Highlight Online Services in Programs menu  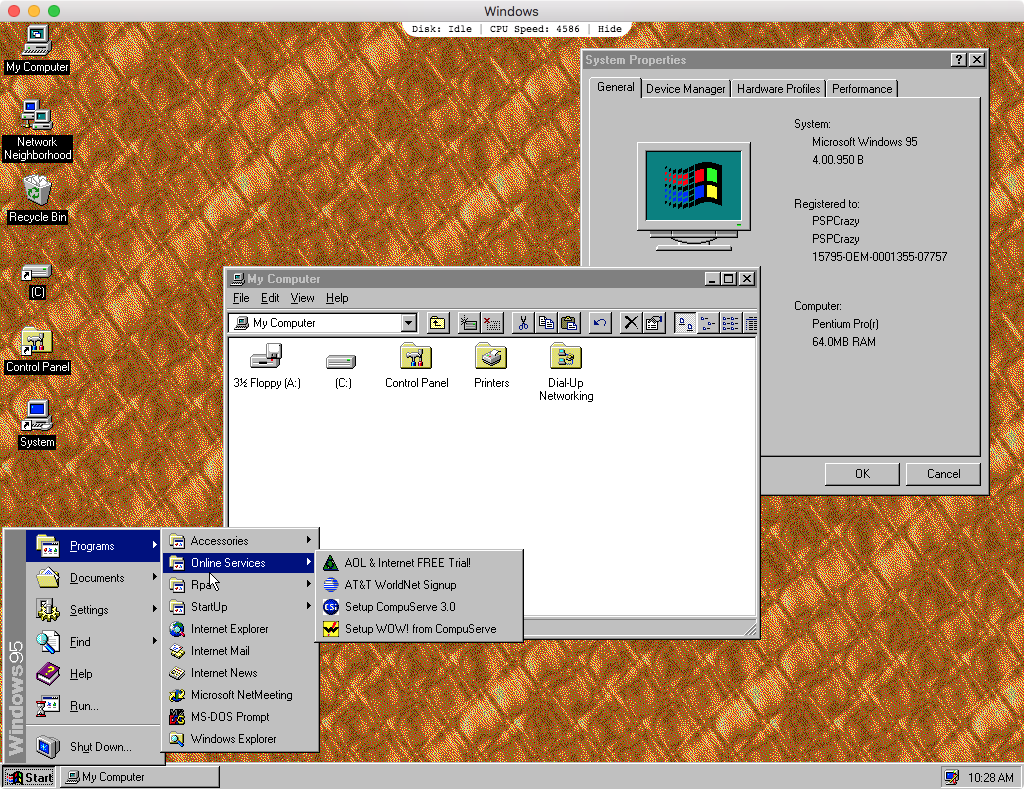point(240,563)
